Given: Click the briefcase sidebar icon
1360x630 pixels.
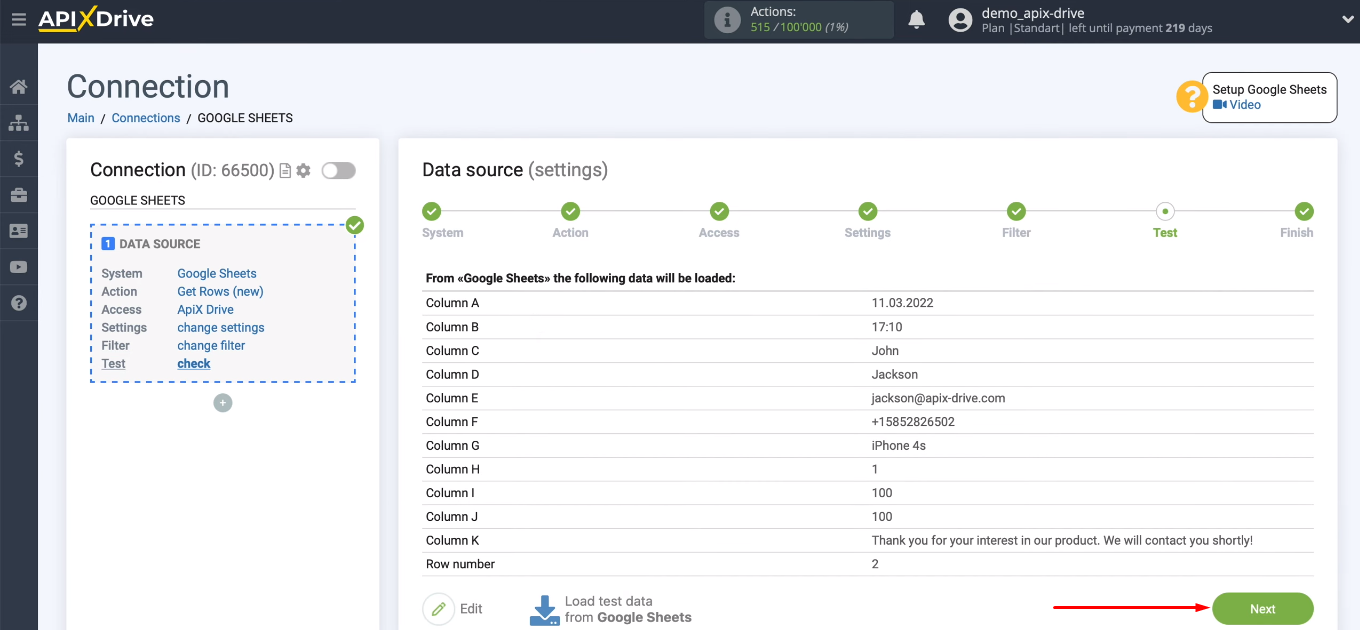Looking at the screenshot, I should (18, 195).
